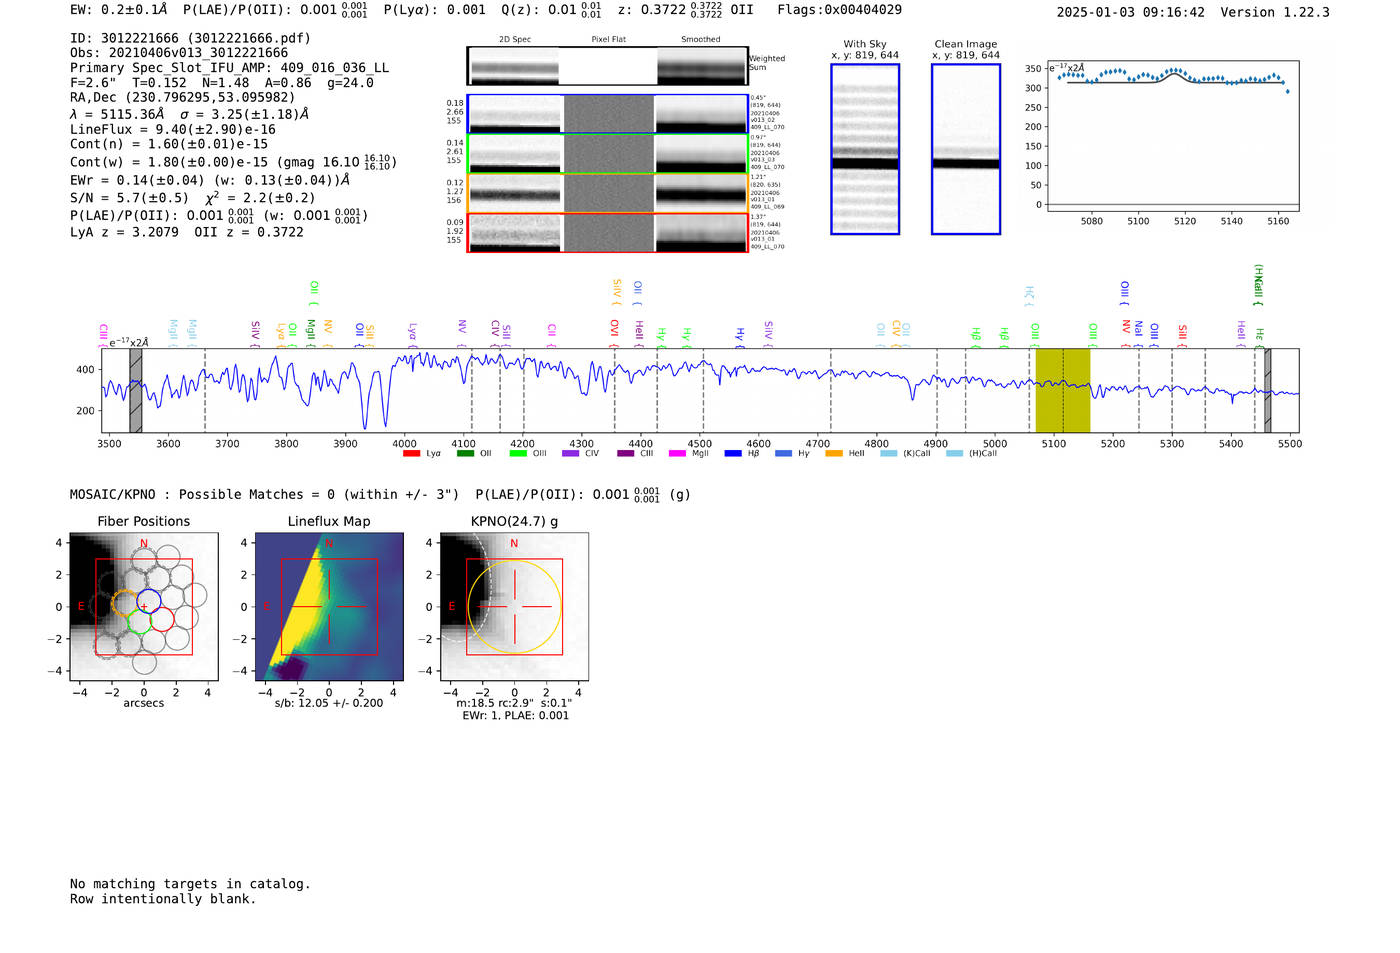This screenshot has height=953, width=1400.
Task: Click the Hγ legend swatch
Action: click(783, 453)
